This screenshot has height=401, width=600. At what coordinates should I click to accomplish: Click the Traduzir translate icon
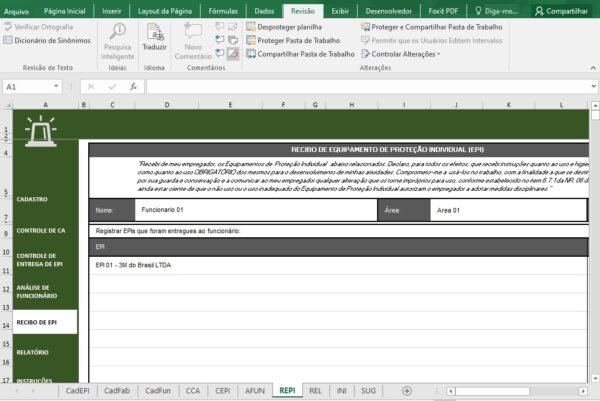point(155,33)
